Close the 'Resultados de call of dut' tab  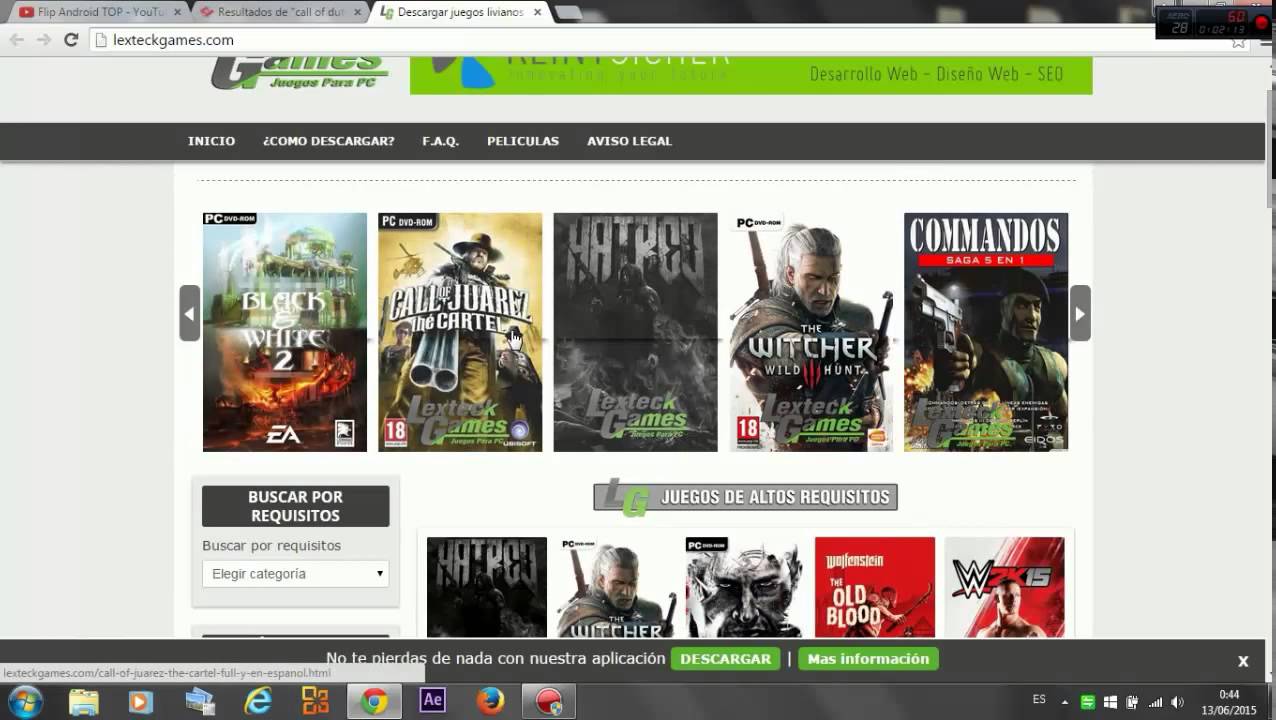356,13
